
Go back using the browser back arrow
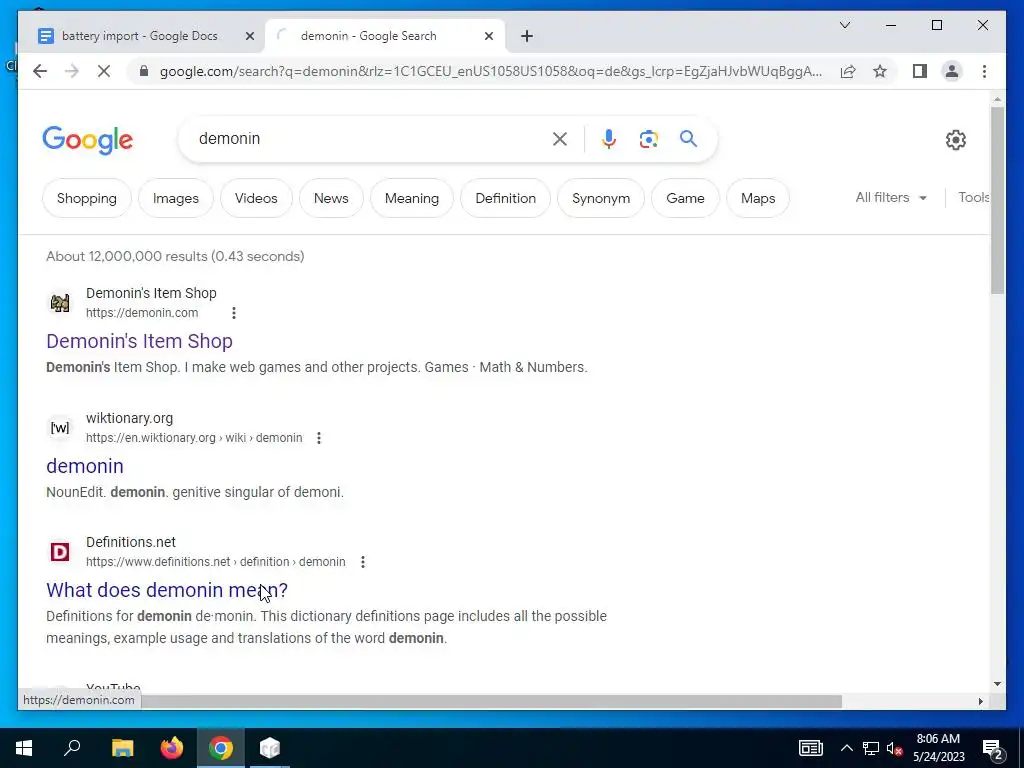(40, 71)
